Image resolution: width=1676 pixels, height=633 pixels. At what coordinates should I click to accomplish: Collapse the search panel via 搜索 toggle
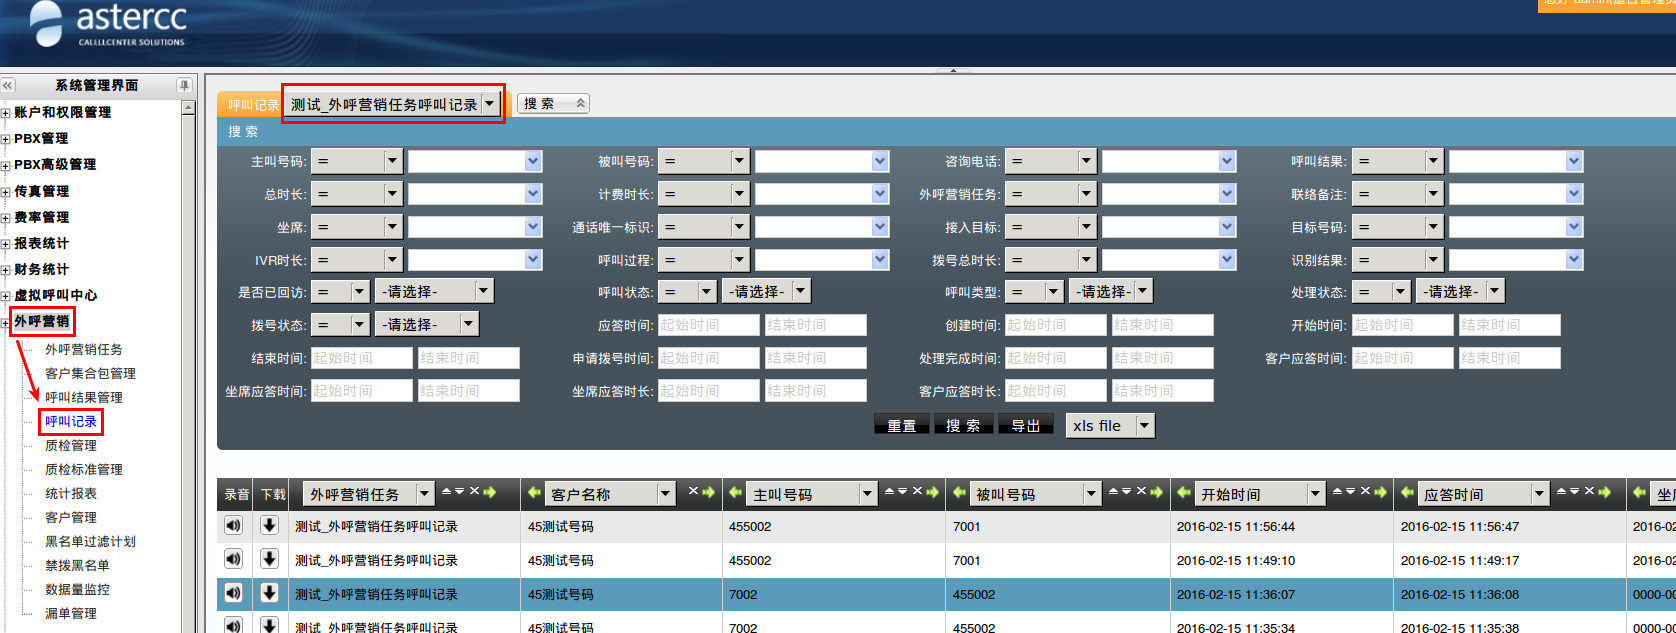click(580, 103)
